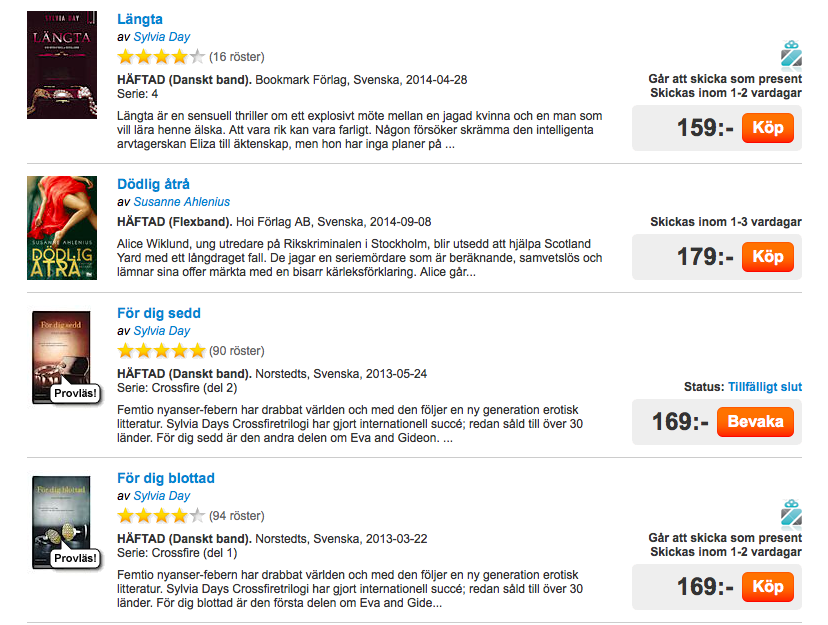Click the Tillfälligt slut status link

click(x=764, y=387)
